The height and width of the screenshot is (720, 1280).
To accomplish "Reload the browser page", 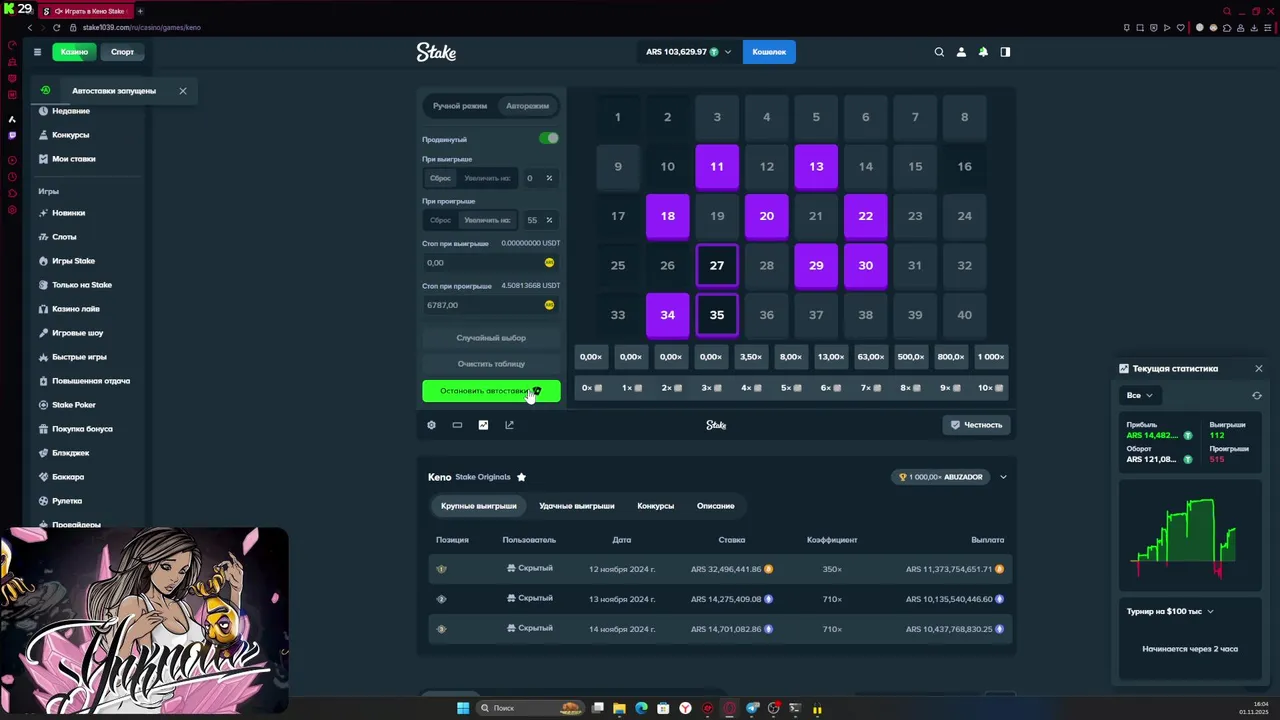I will pyautogui.click(x=56, y=27).
